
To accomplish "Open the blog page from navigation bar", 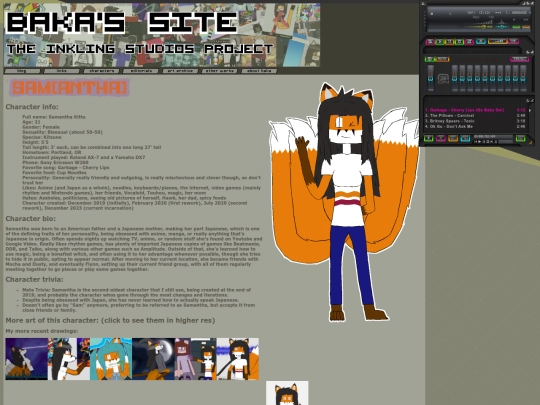I will (x=22, y=71).
